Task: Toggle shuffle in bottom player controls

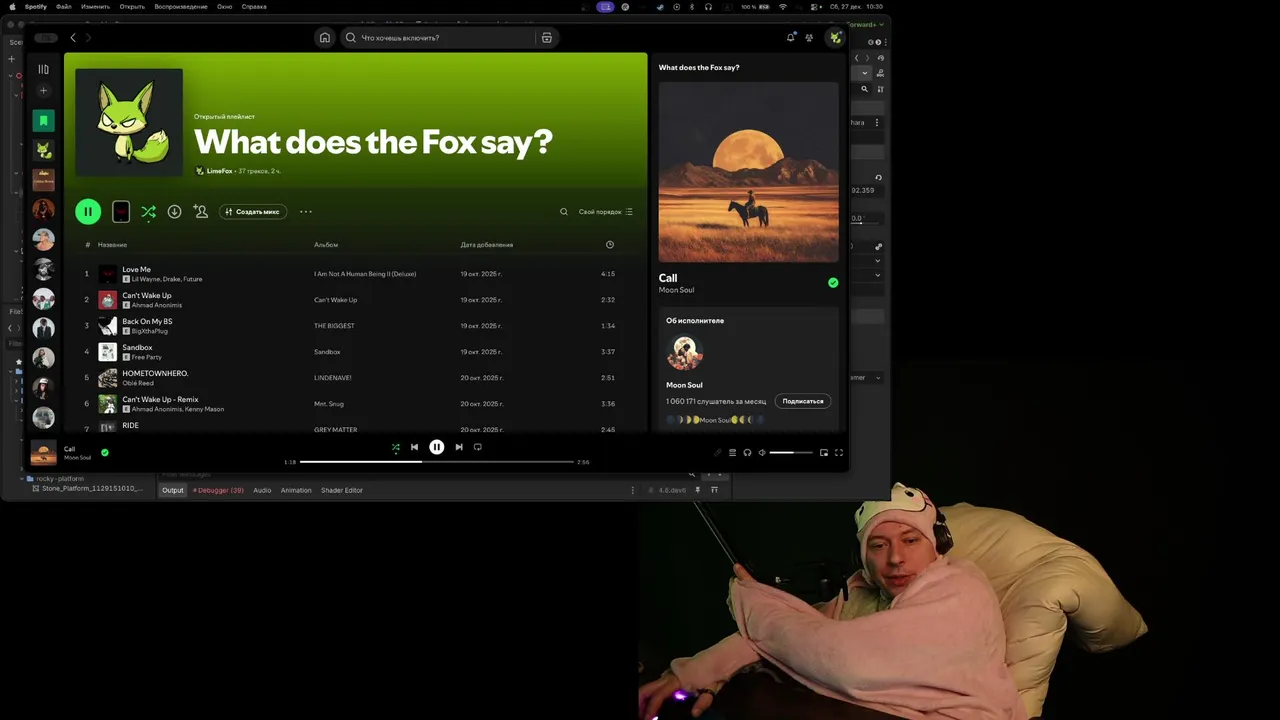Action: pyautogui.click(x=395, y=447)
